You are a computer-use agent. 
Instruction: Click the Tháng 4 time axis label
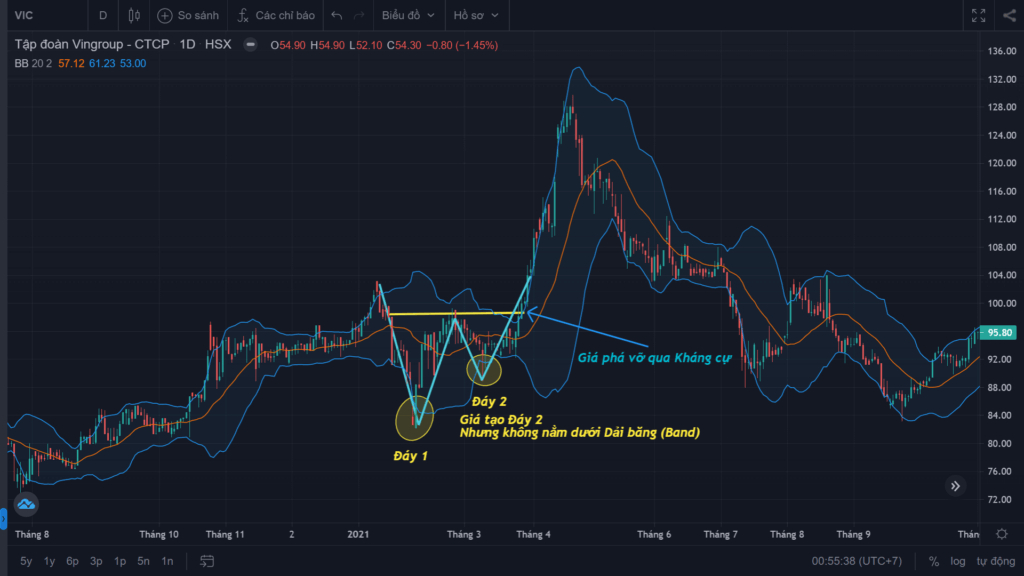pos(534,534)
